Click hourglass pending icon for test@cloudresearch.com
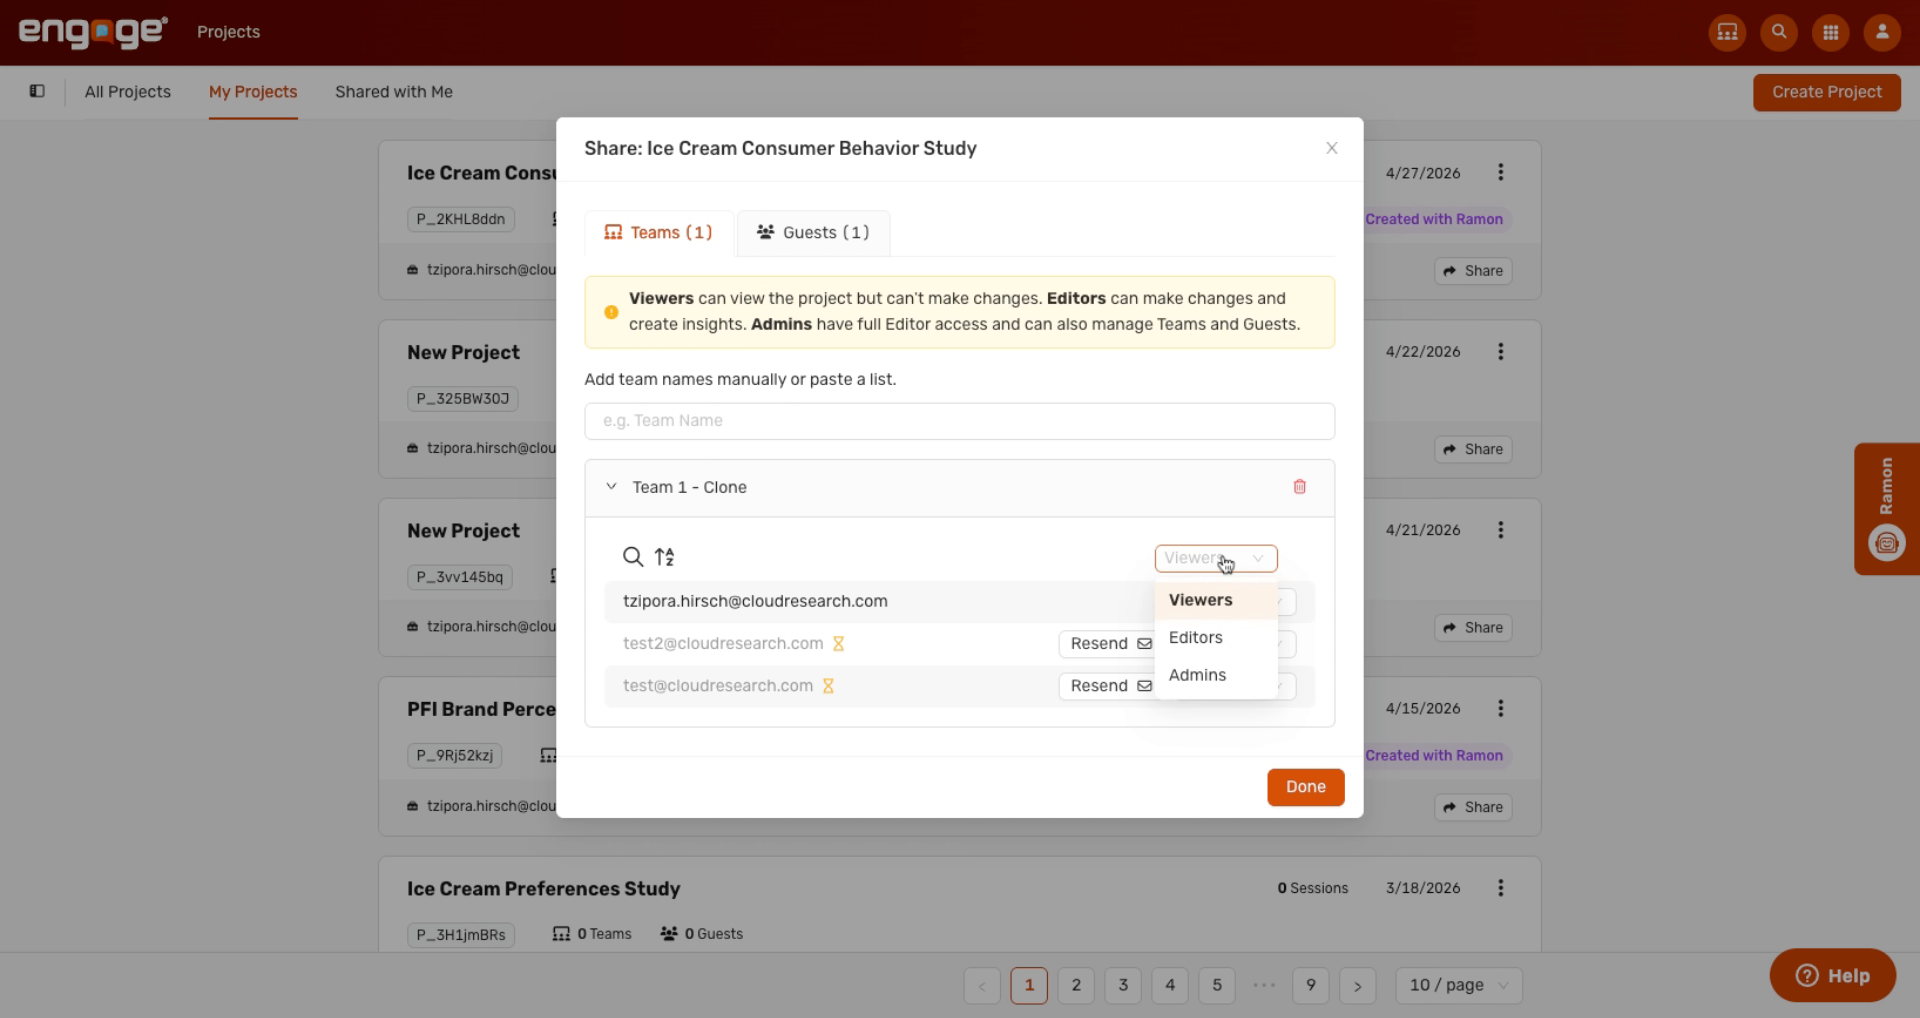The width and height of the screenshot is (1920, 1018). 828,686
